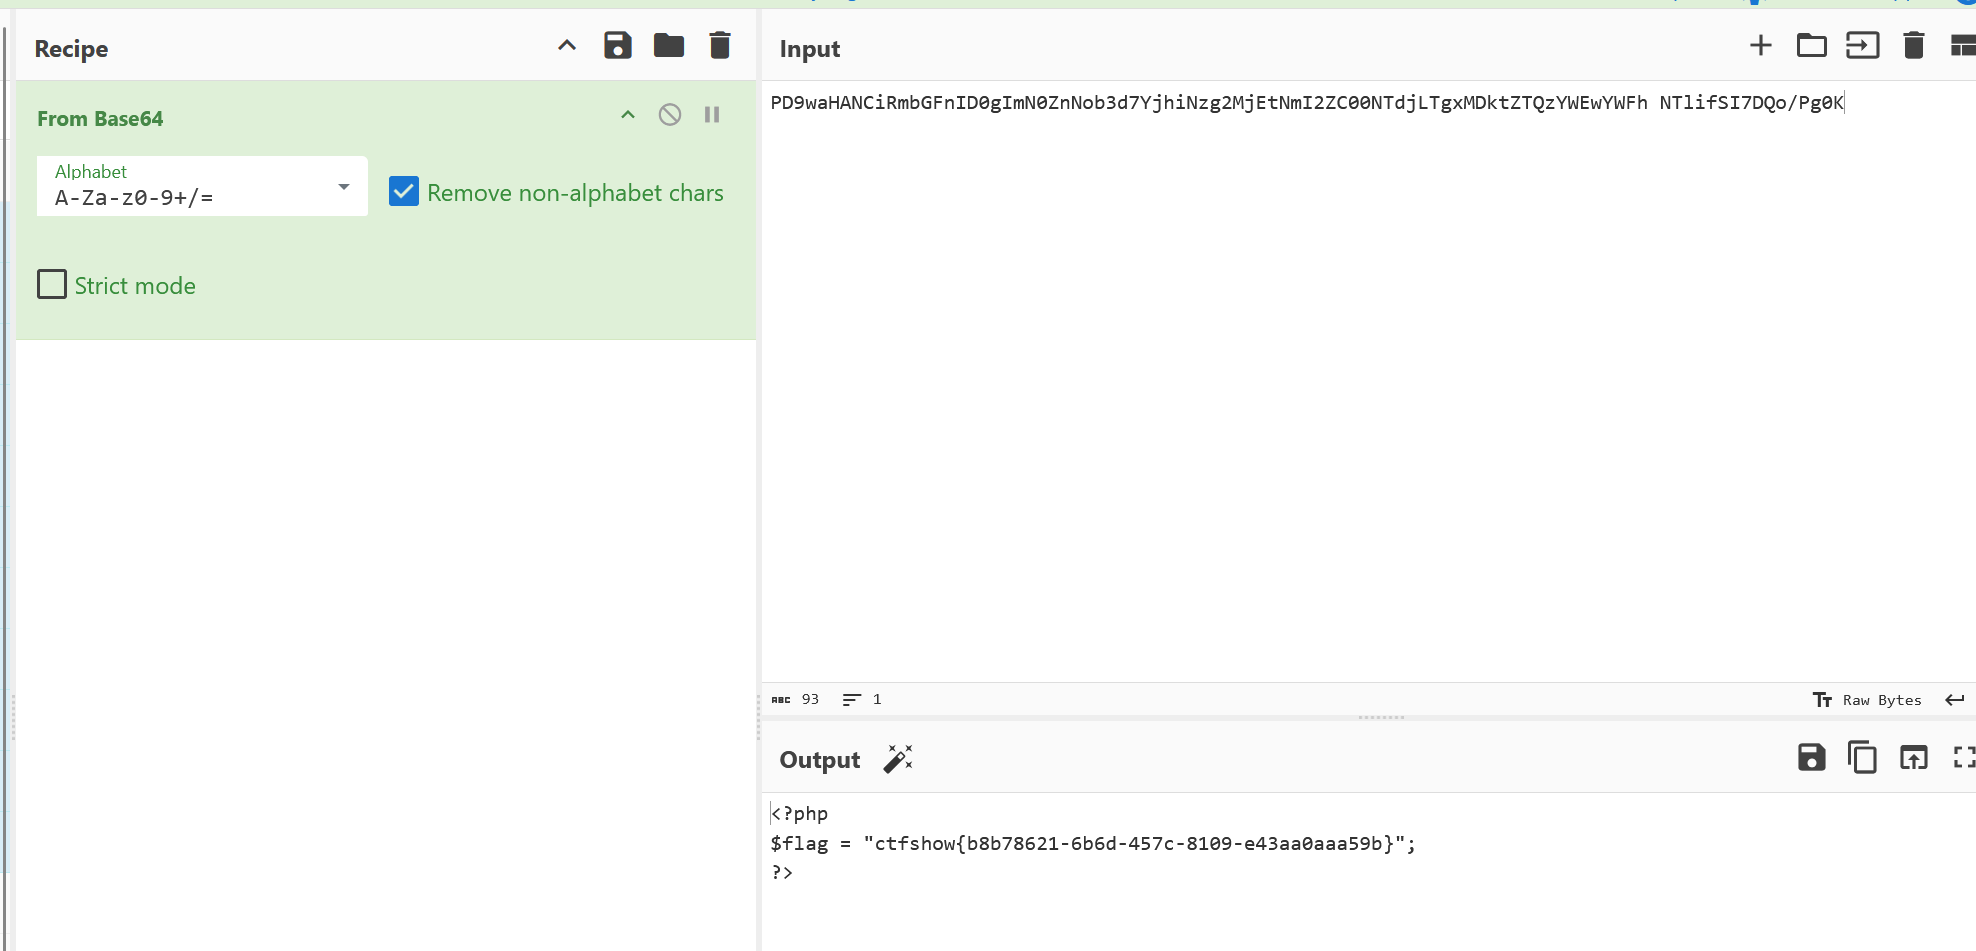This screenshot has width=1976, height=951.
Task: Open the Alphabet dropdown
Action: coord(202,186)
